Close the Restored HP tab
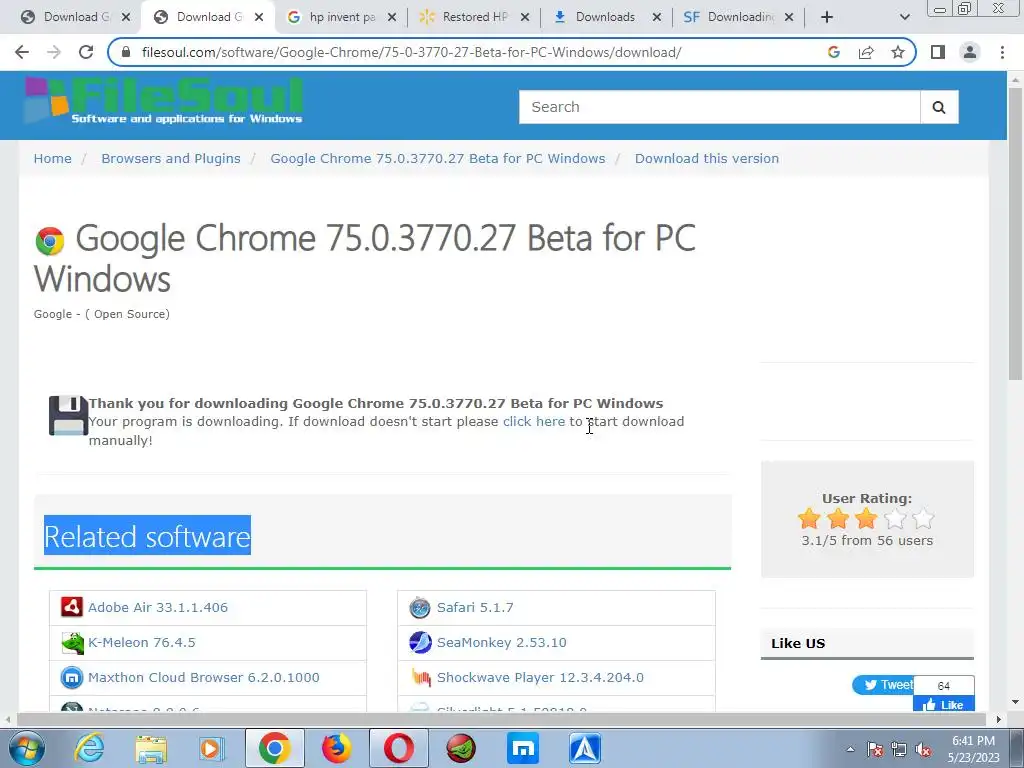The height and width of the screenshot is (768, 1024). coord(525,17)
